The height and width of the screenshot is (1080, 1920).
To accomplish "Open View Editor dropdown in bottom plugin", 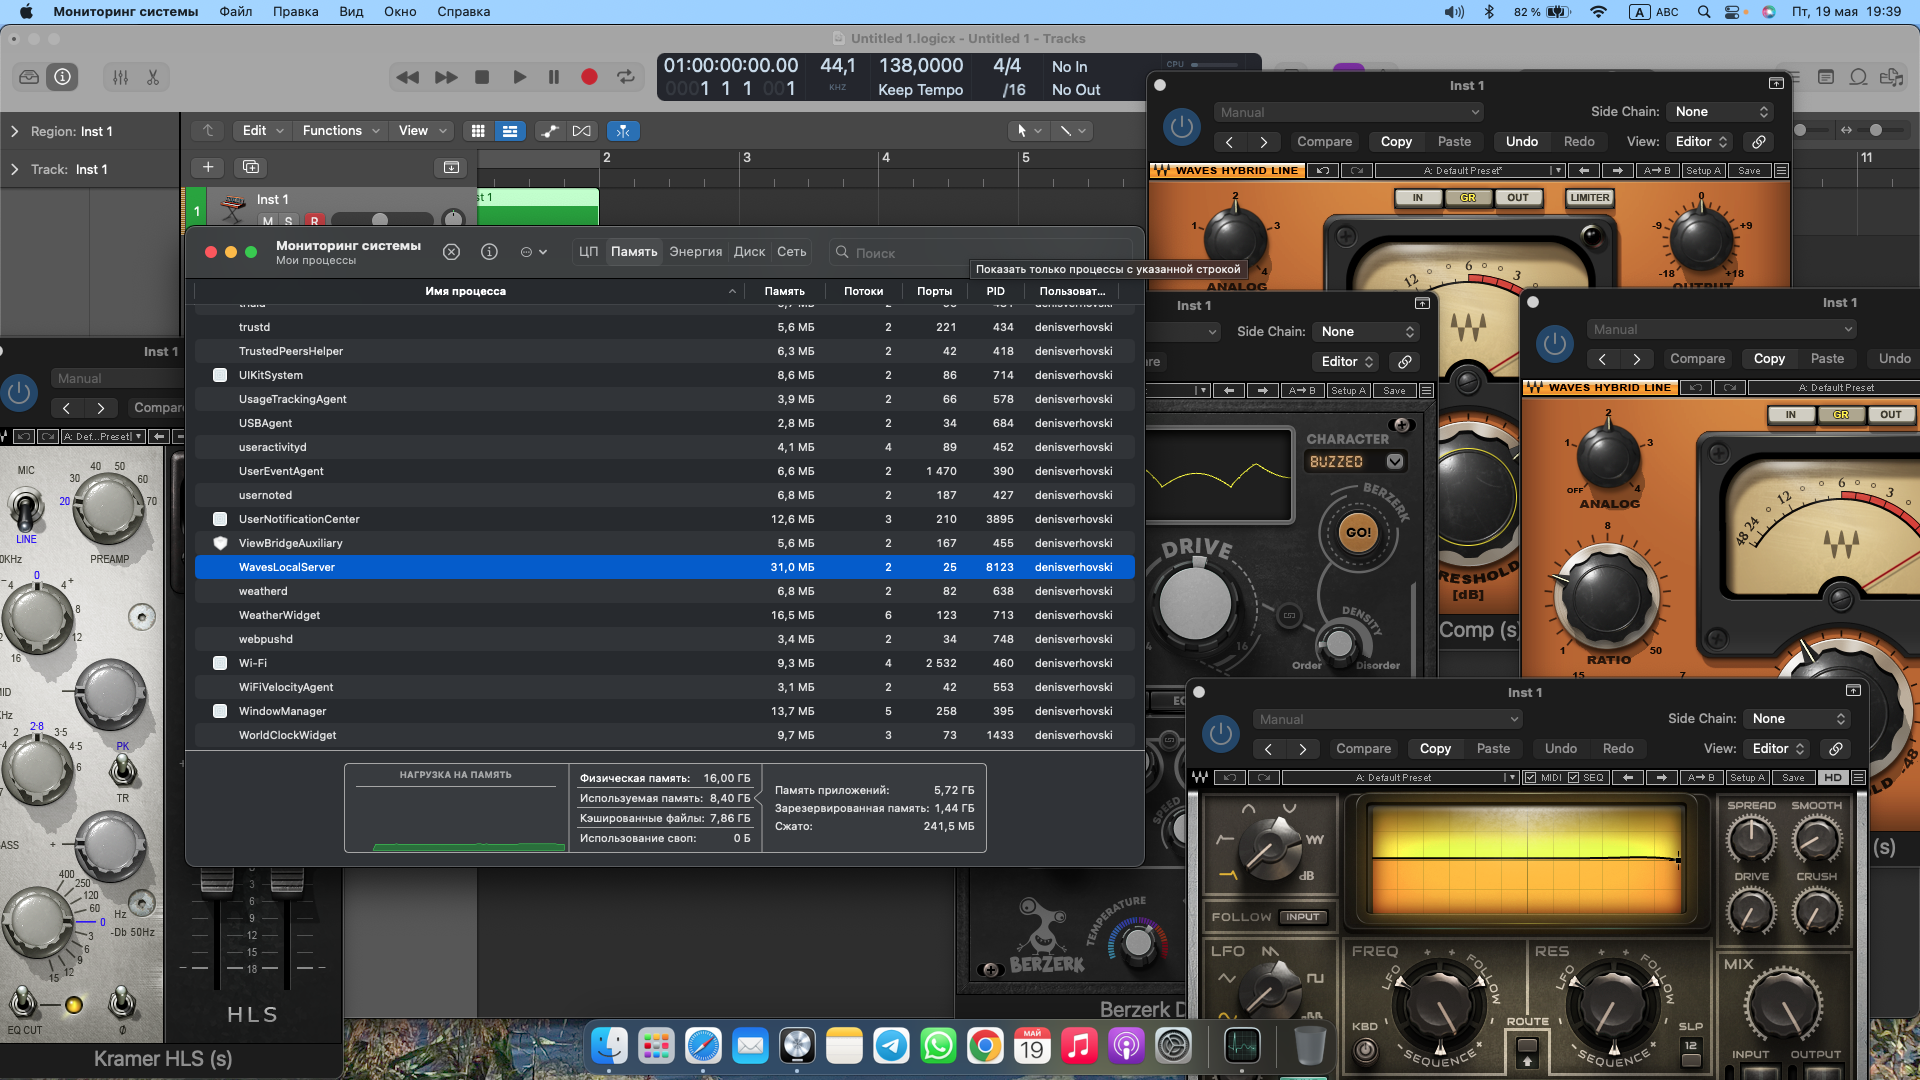I will (x=1778, y=748).
